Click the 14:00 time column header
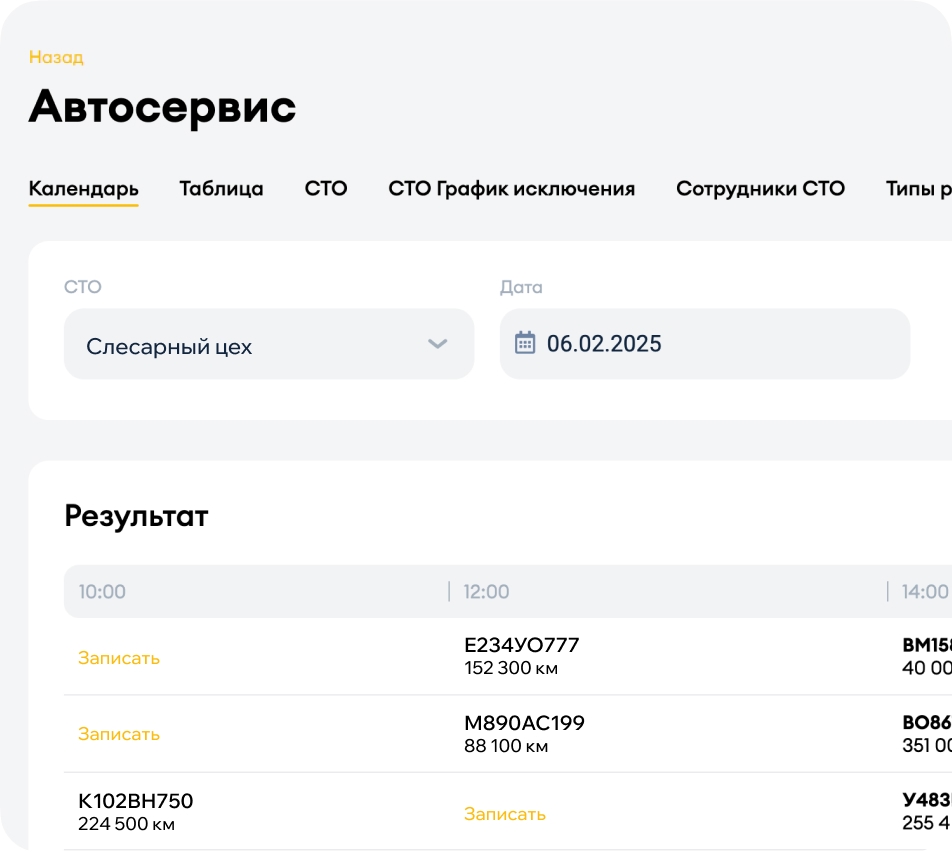This screenshot has height=853, width=952. coord(924,592)
